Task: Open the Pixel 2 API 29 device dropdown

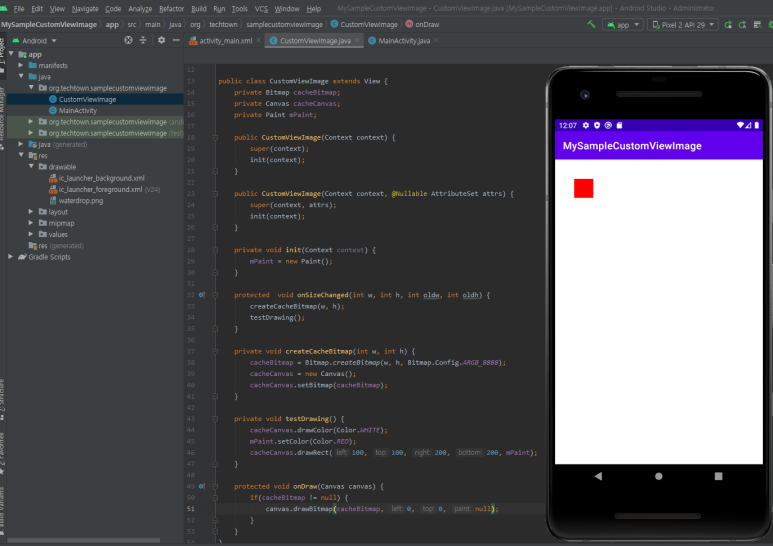Action: (683, 25)
